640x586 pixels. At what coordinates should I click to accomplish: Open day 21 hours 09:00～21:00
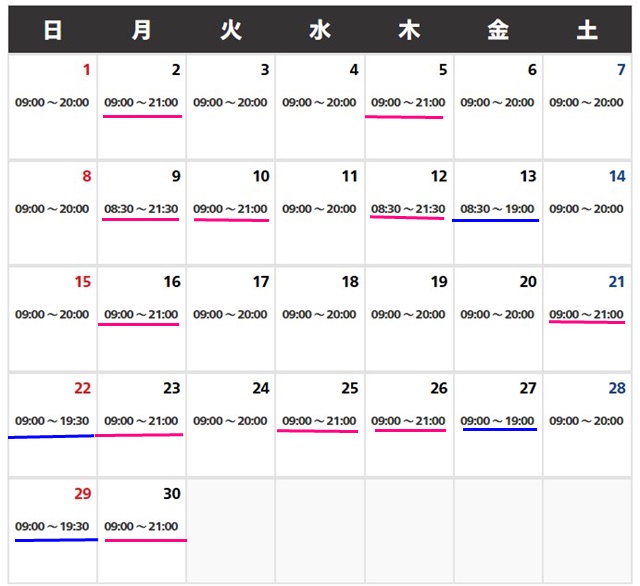point(586,314)
